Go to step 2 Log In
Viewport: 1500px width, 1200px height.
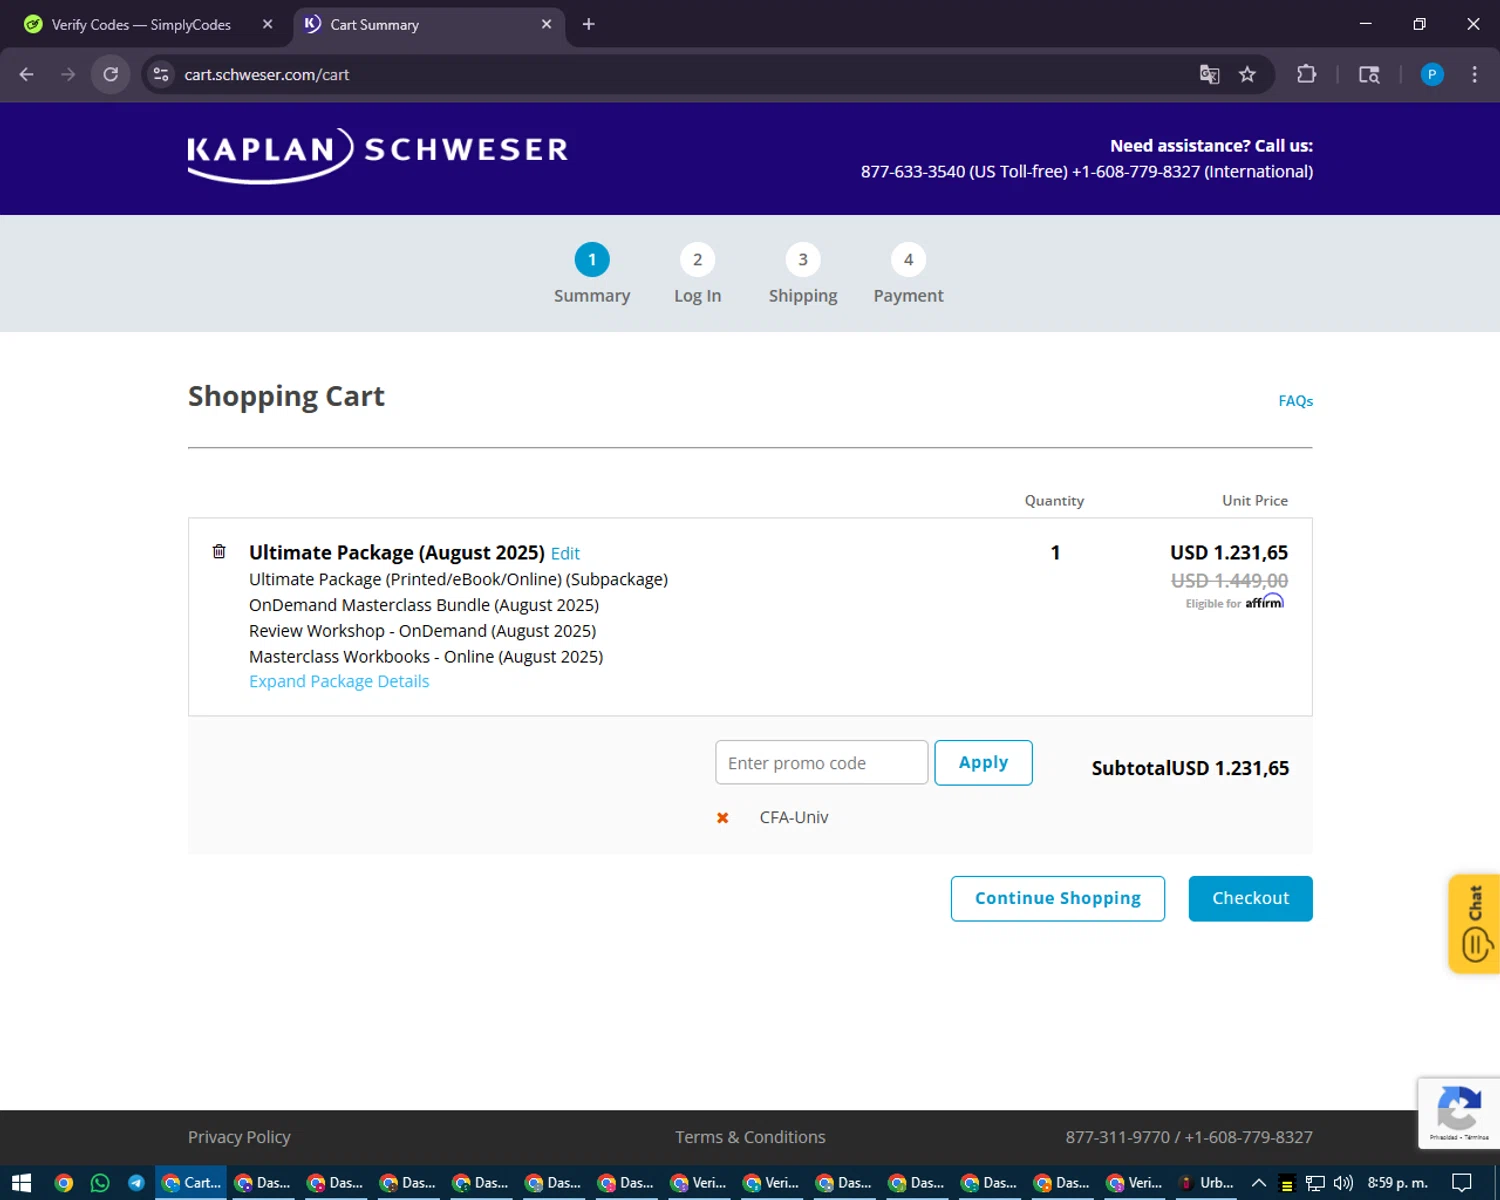point(697,274)
